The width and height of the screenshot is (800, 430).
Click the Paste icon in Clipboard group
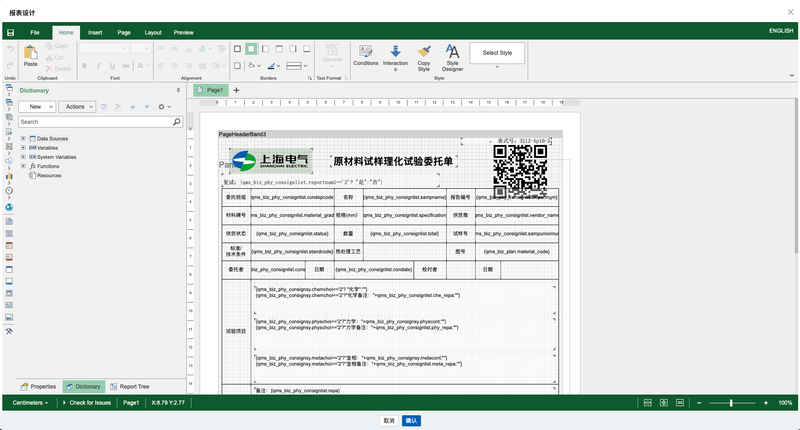tap(30, 53)
